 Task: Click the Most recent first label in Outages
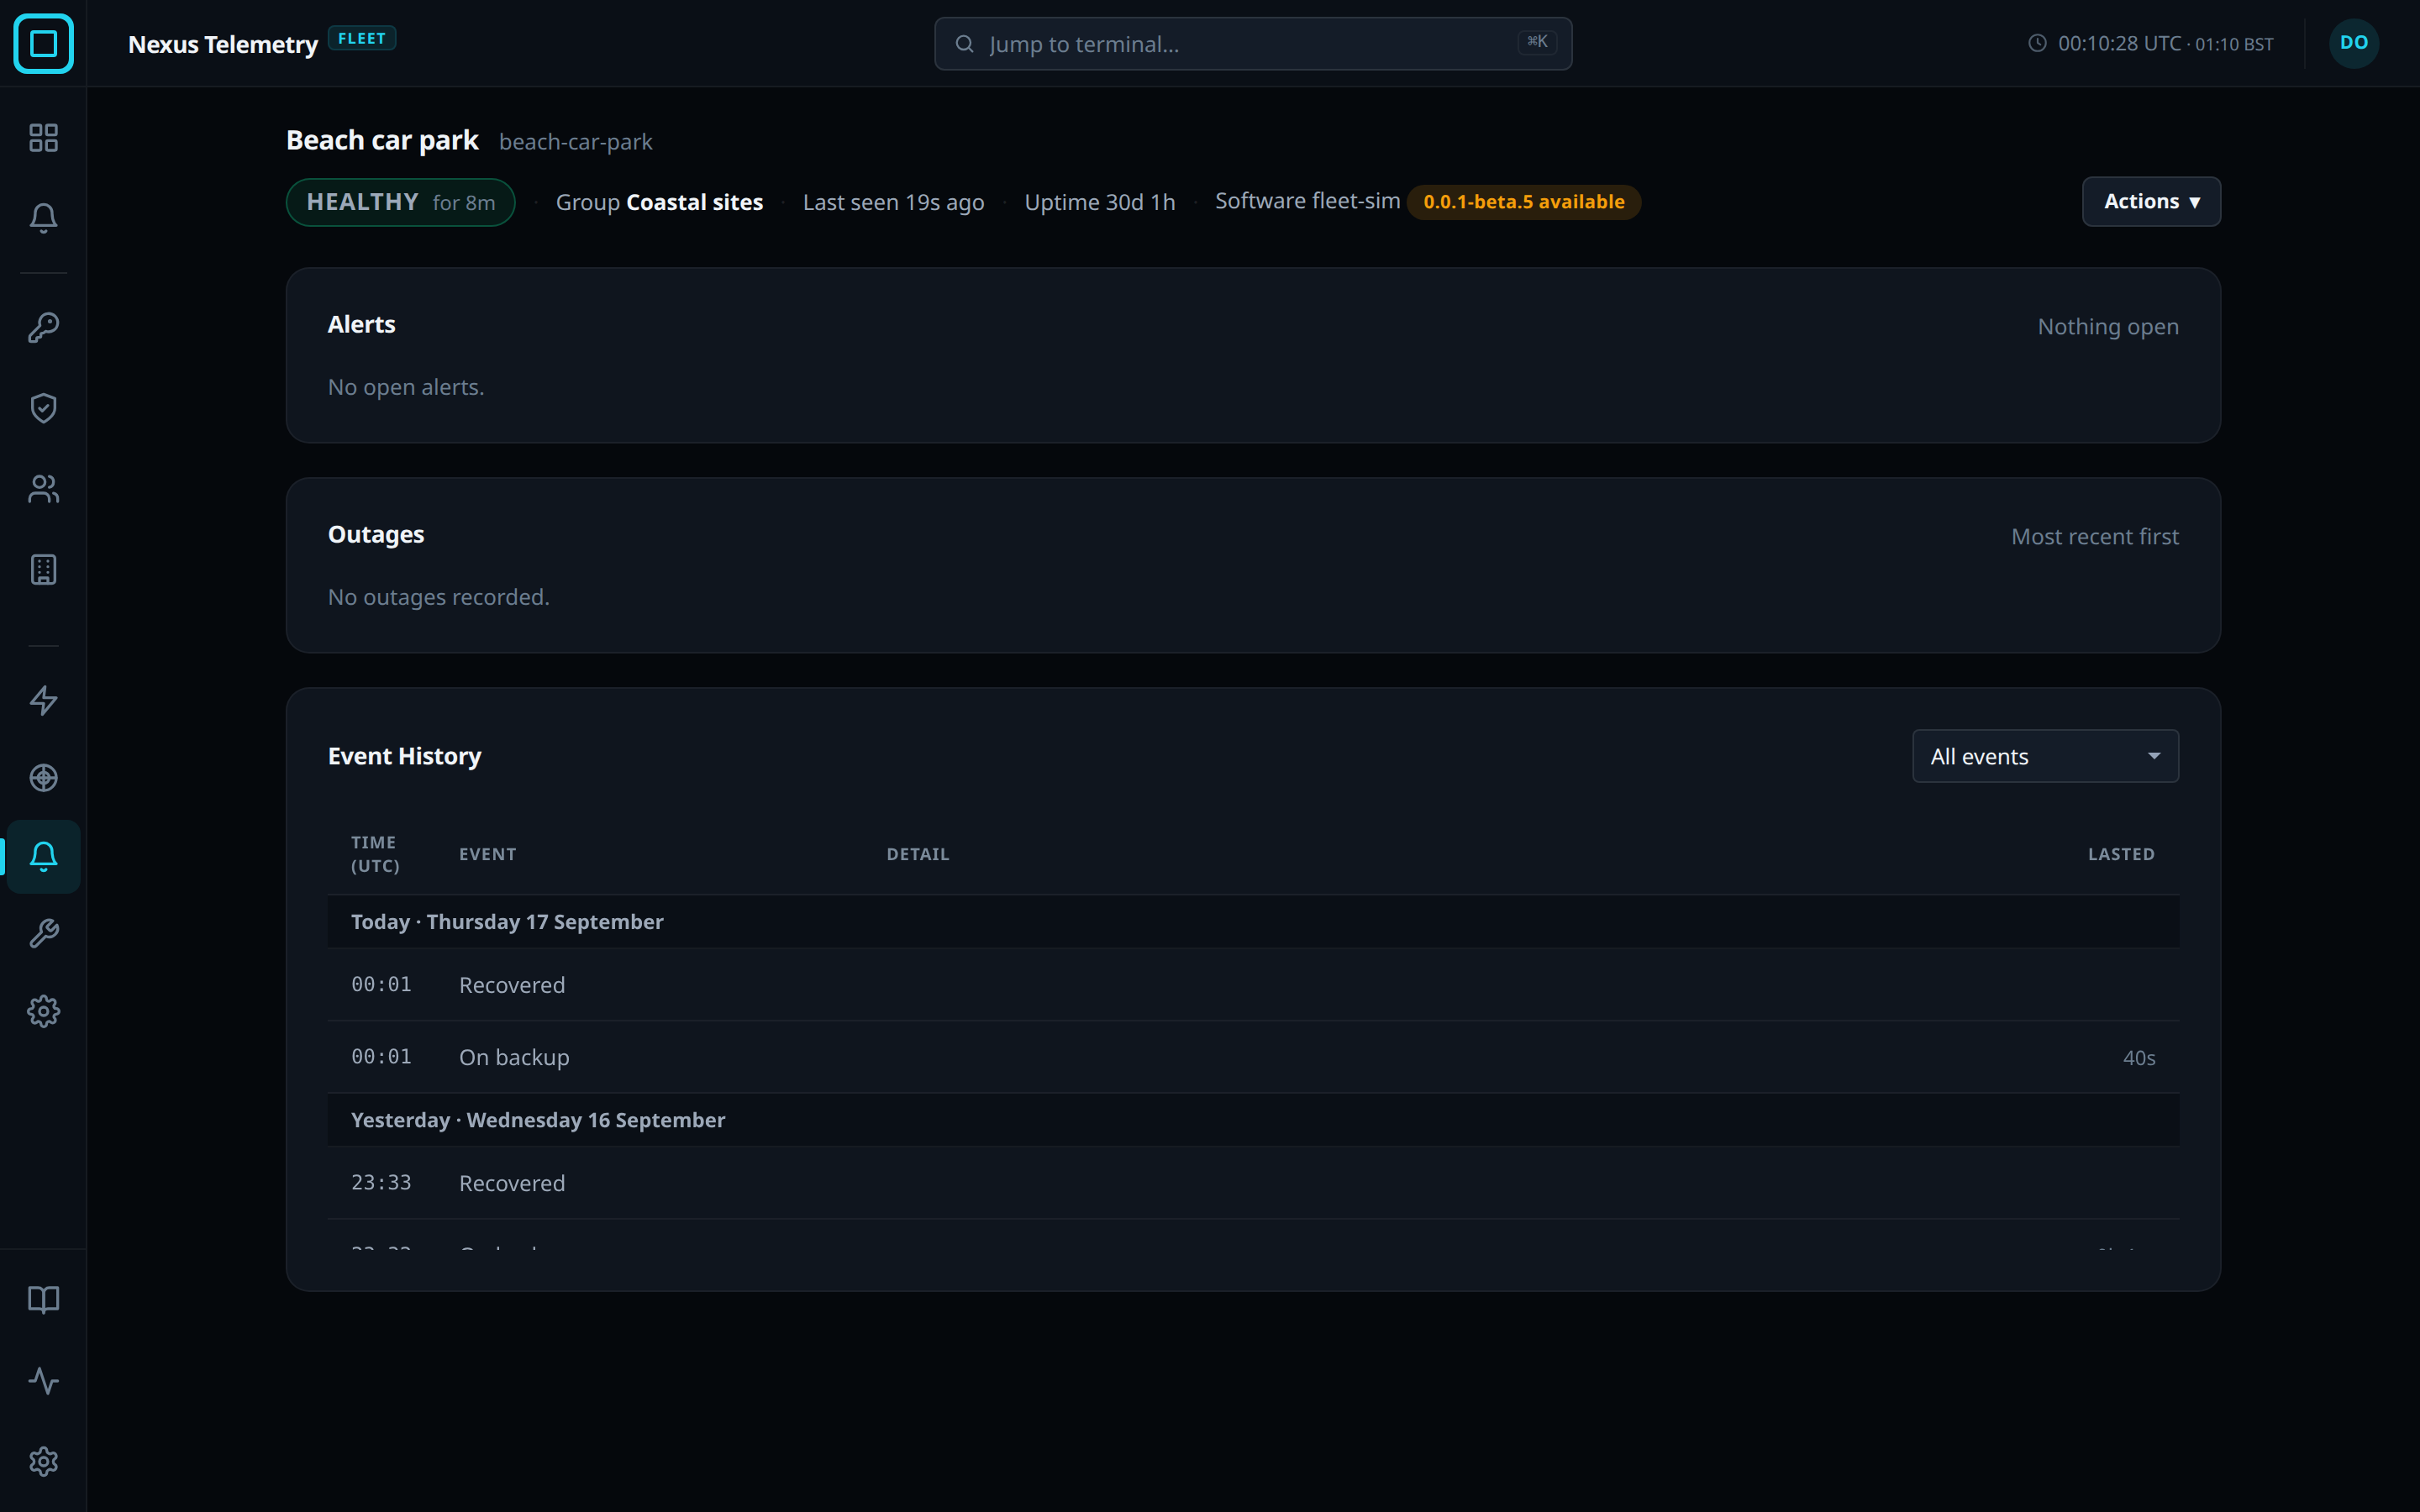(2095, 537)
